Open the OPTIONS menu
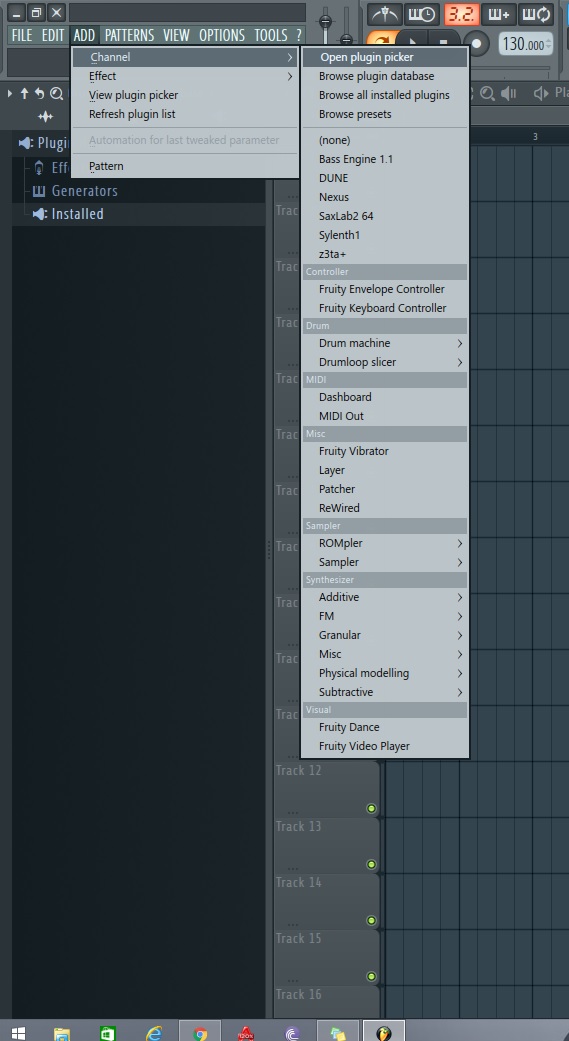Viewport: 569px width, 1041px height. pyautogui.click(x=222, y=35)
